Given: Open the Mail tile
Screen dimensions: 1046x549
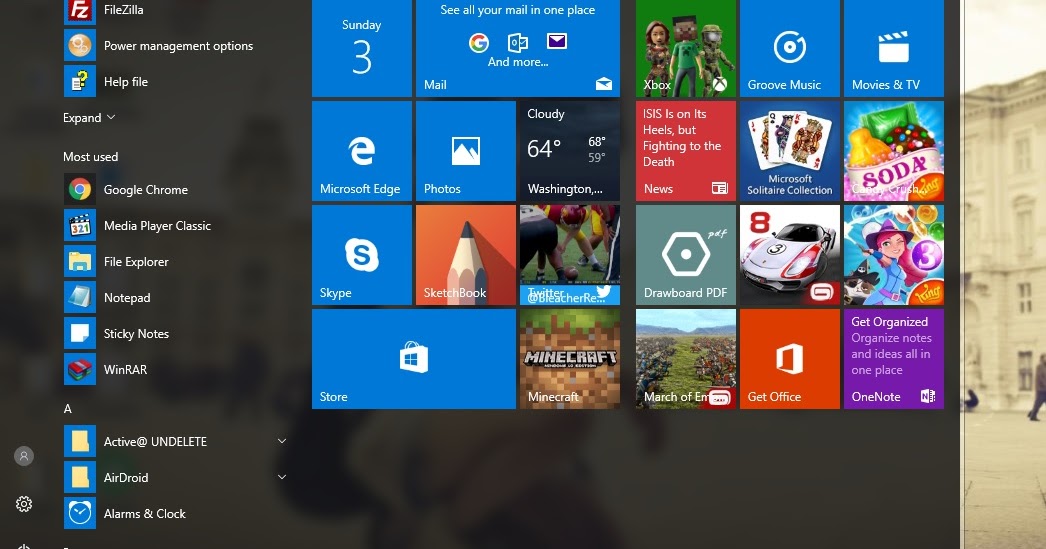Looking at the screenshot, I should (x=518, y=48).
